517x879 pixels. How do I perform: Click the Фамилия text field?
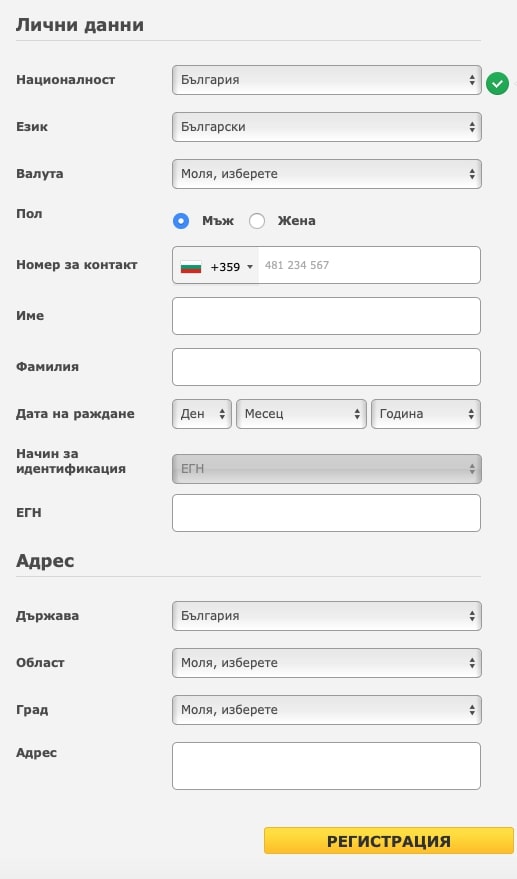pyautogui.click(x=326, y=367)
